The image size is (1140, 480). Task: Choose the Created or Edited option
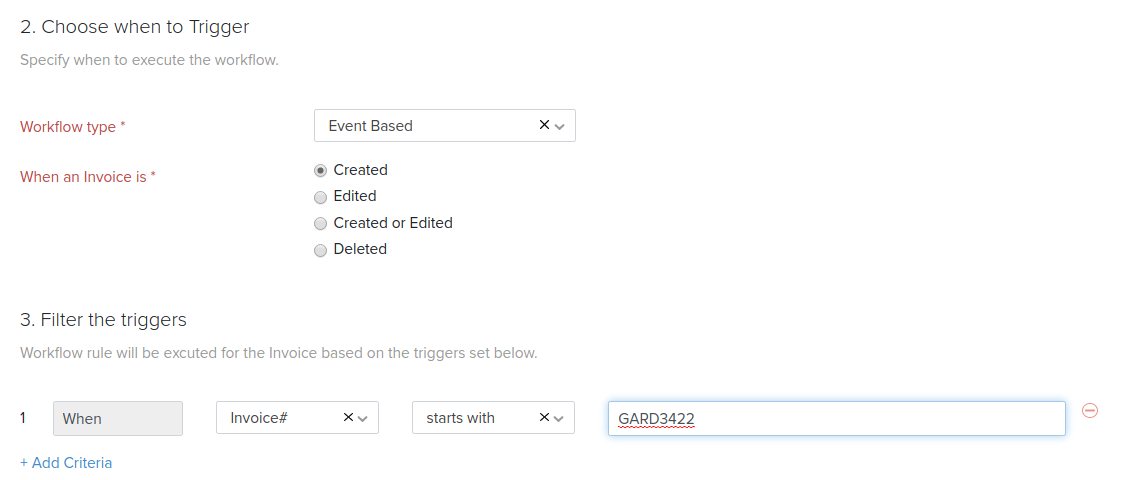[x=320, y=223]
